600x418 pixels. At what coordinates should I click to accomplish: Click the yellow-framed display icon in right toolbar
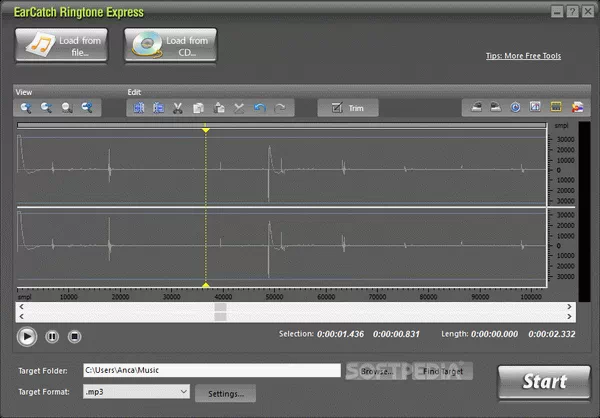(556, 107)
